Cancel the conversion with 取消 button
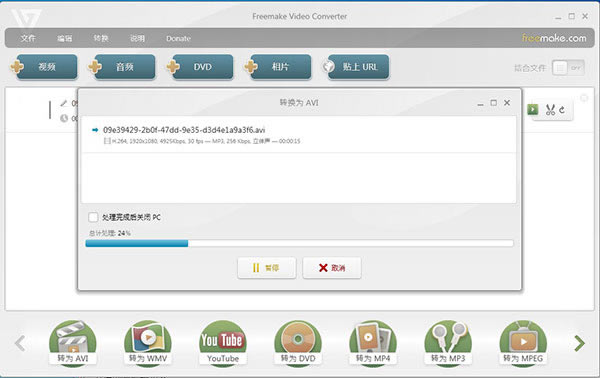 tap(332, 268)
